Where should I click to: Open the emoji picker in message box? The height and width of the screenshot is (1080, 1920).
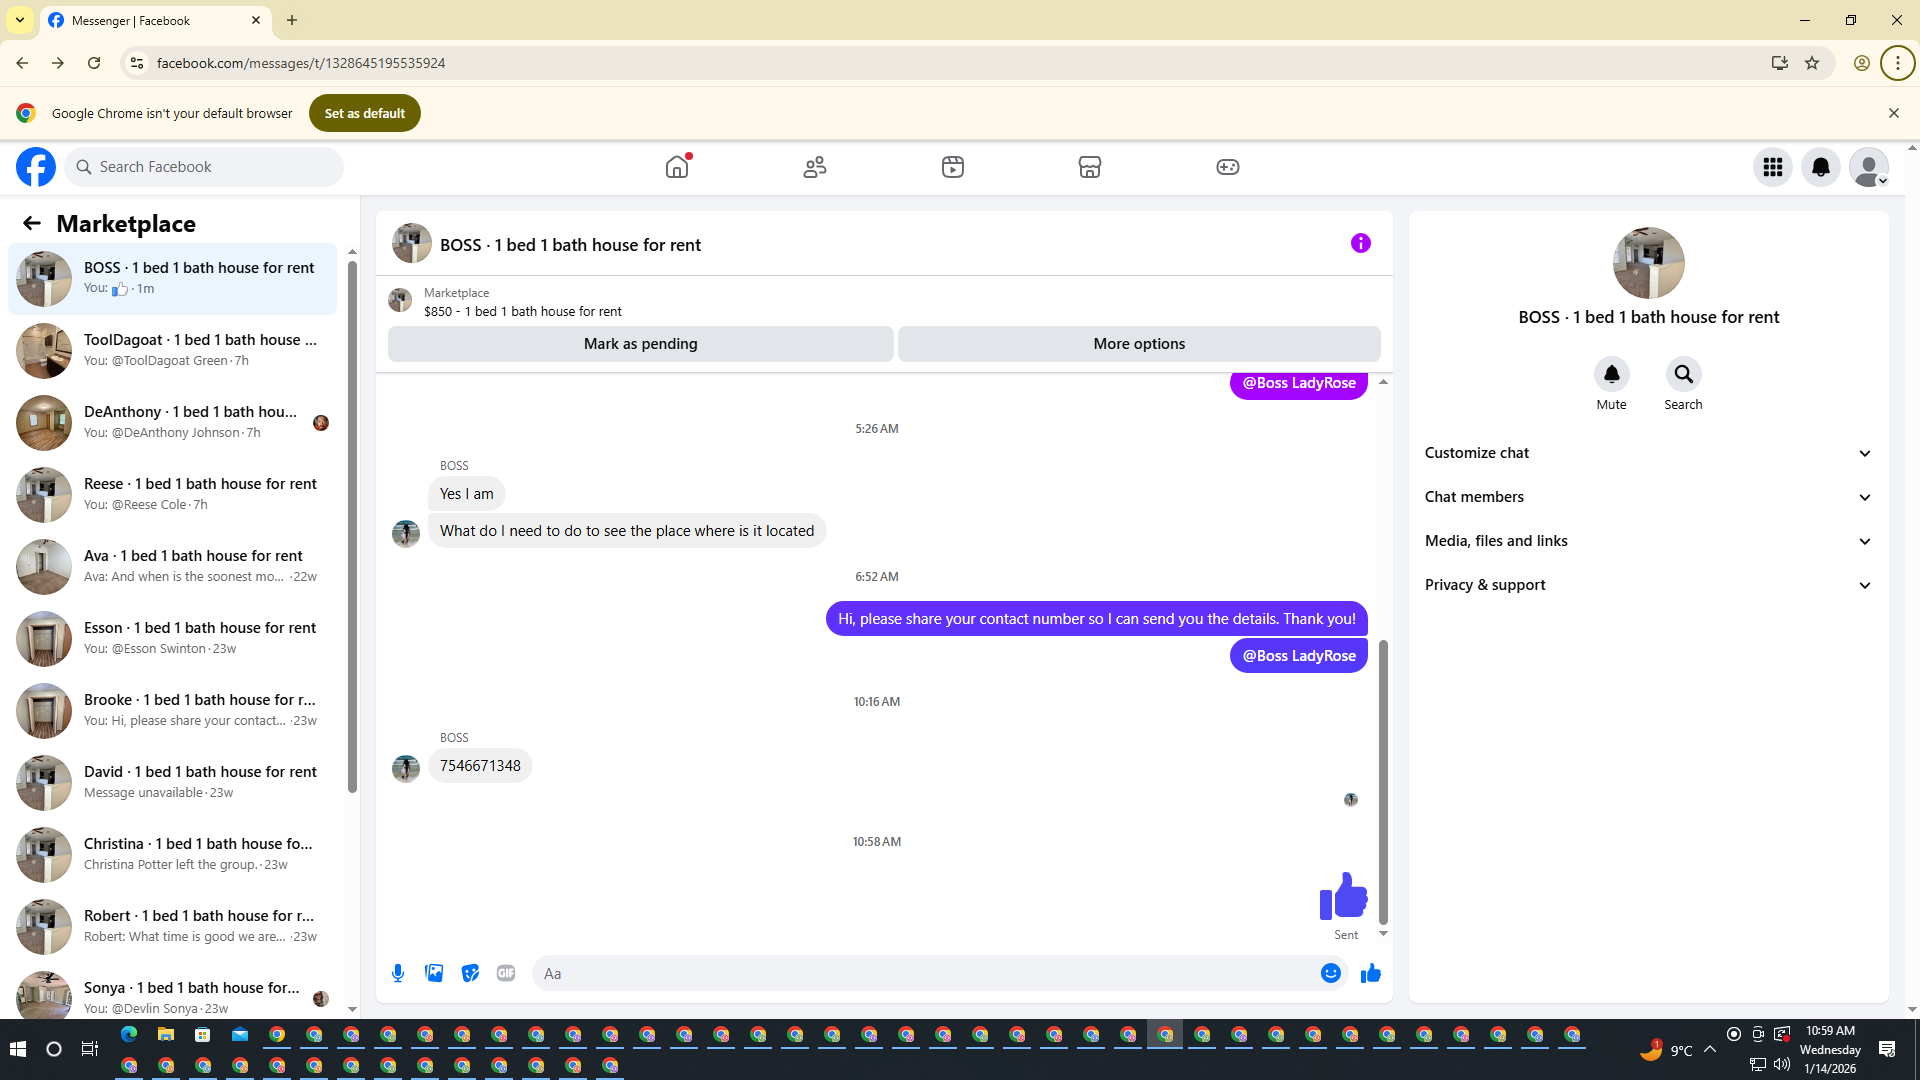pyautogui.click(x=1330, y=973)
